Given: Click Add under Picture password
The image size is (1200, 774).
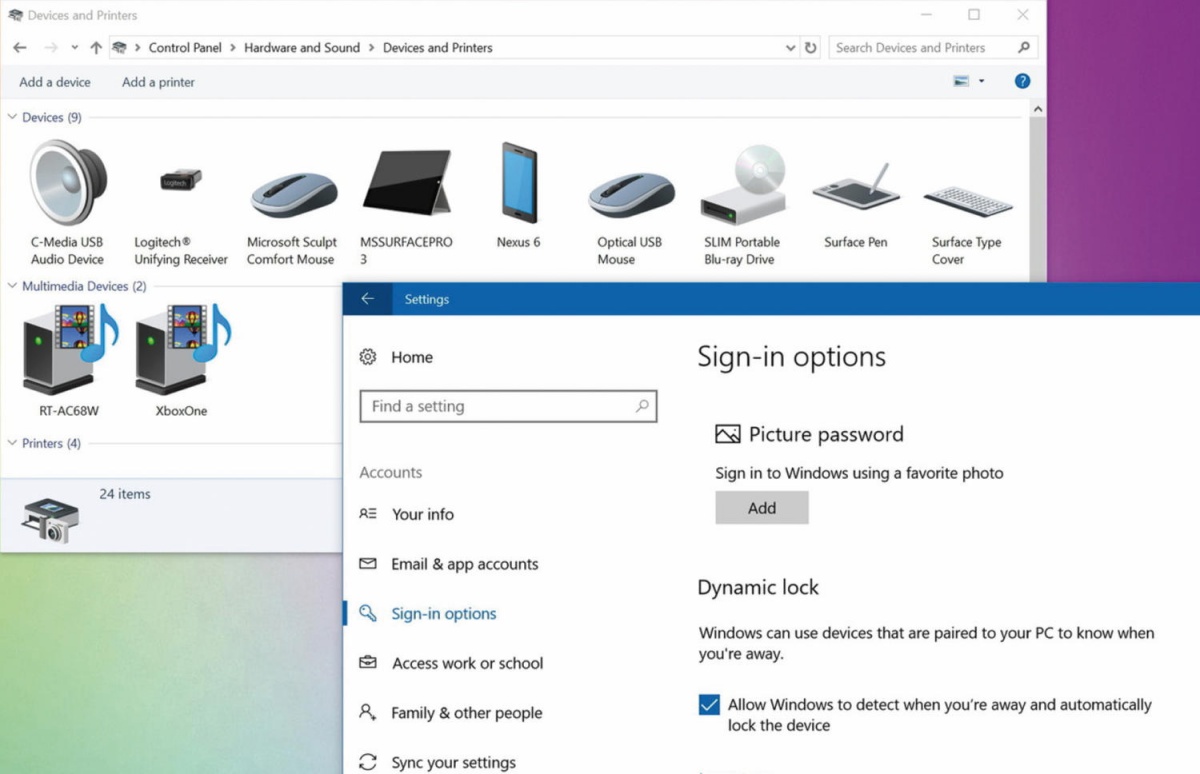Looking at the screenshot, I should pos(762,508).
